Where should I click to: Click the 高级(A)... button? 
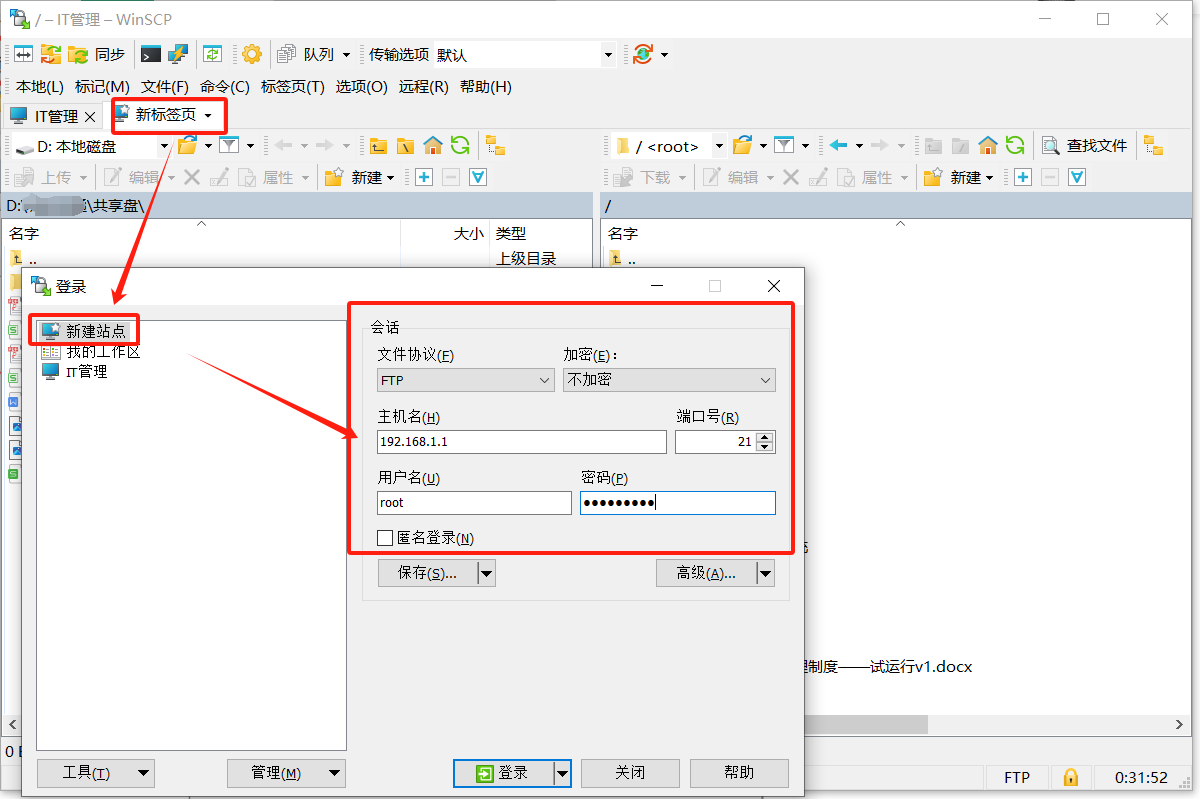point(706,573)
